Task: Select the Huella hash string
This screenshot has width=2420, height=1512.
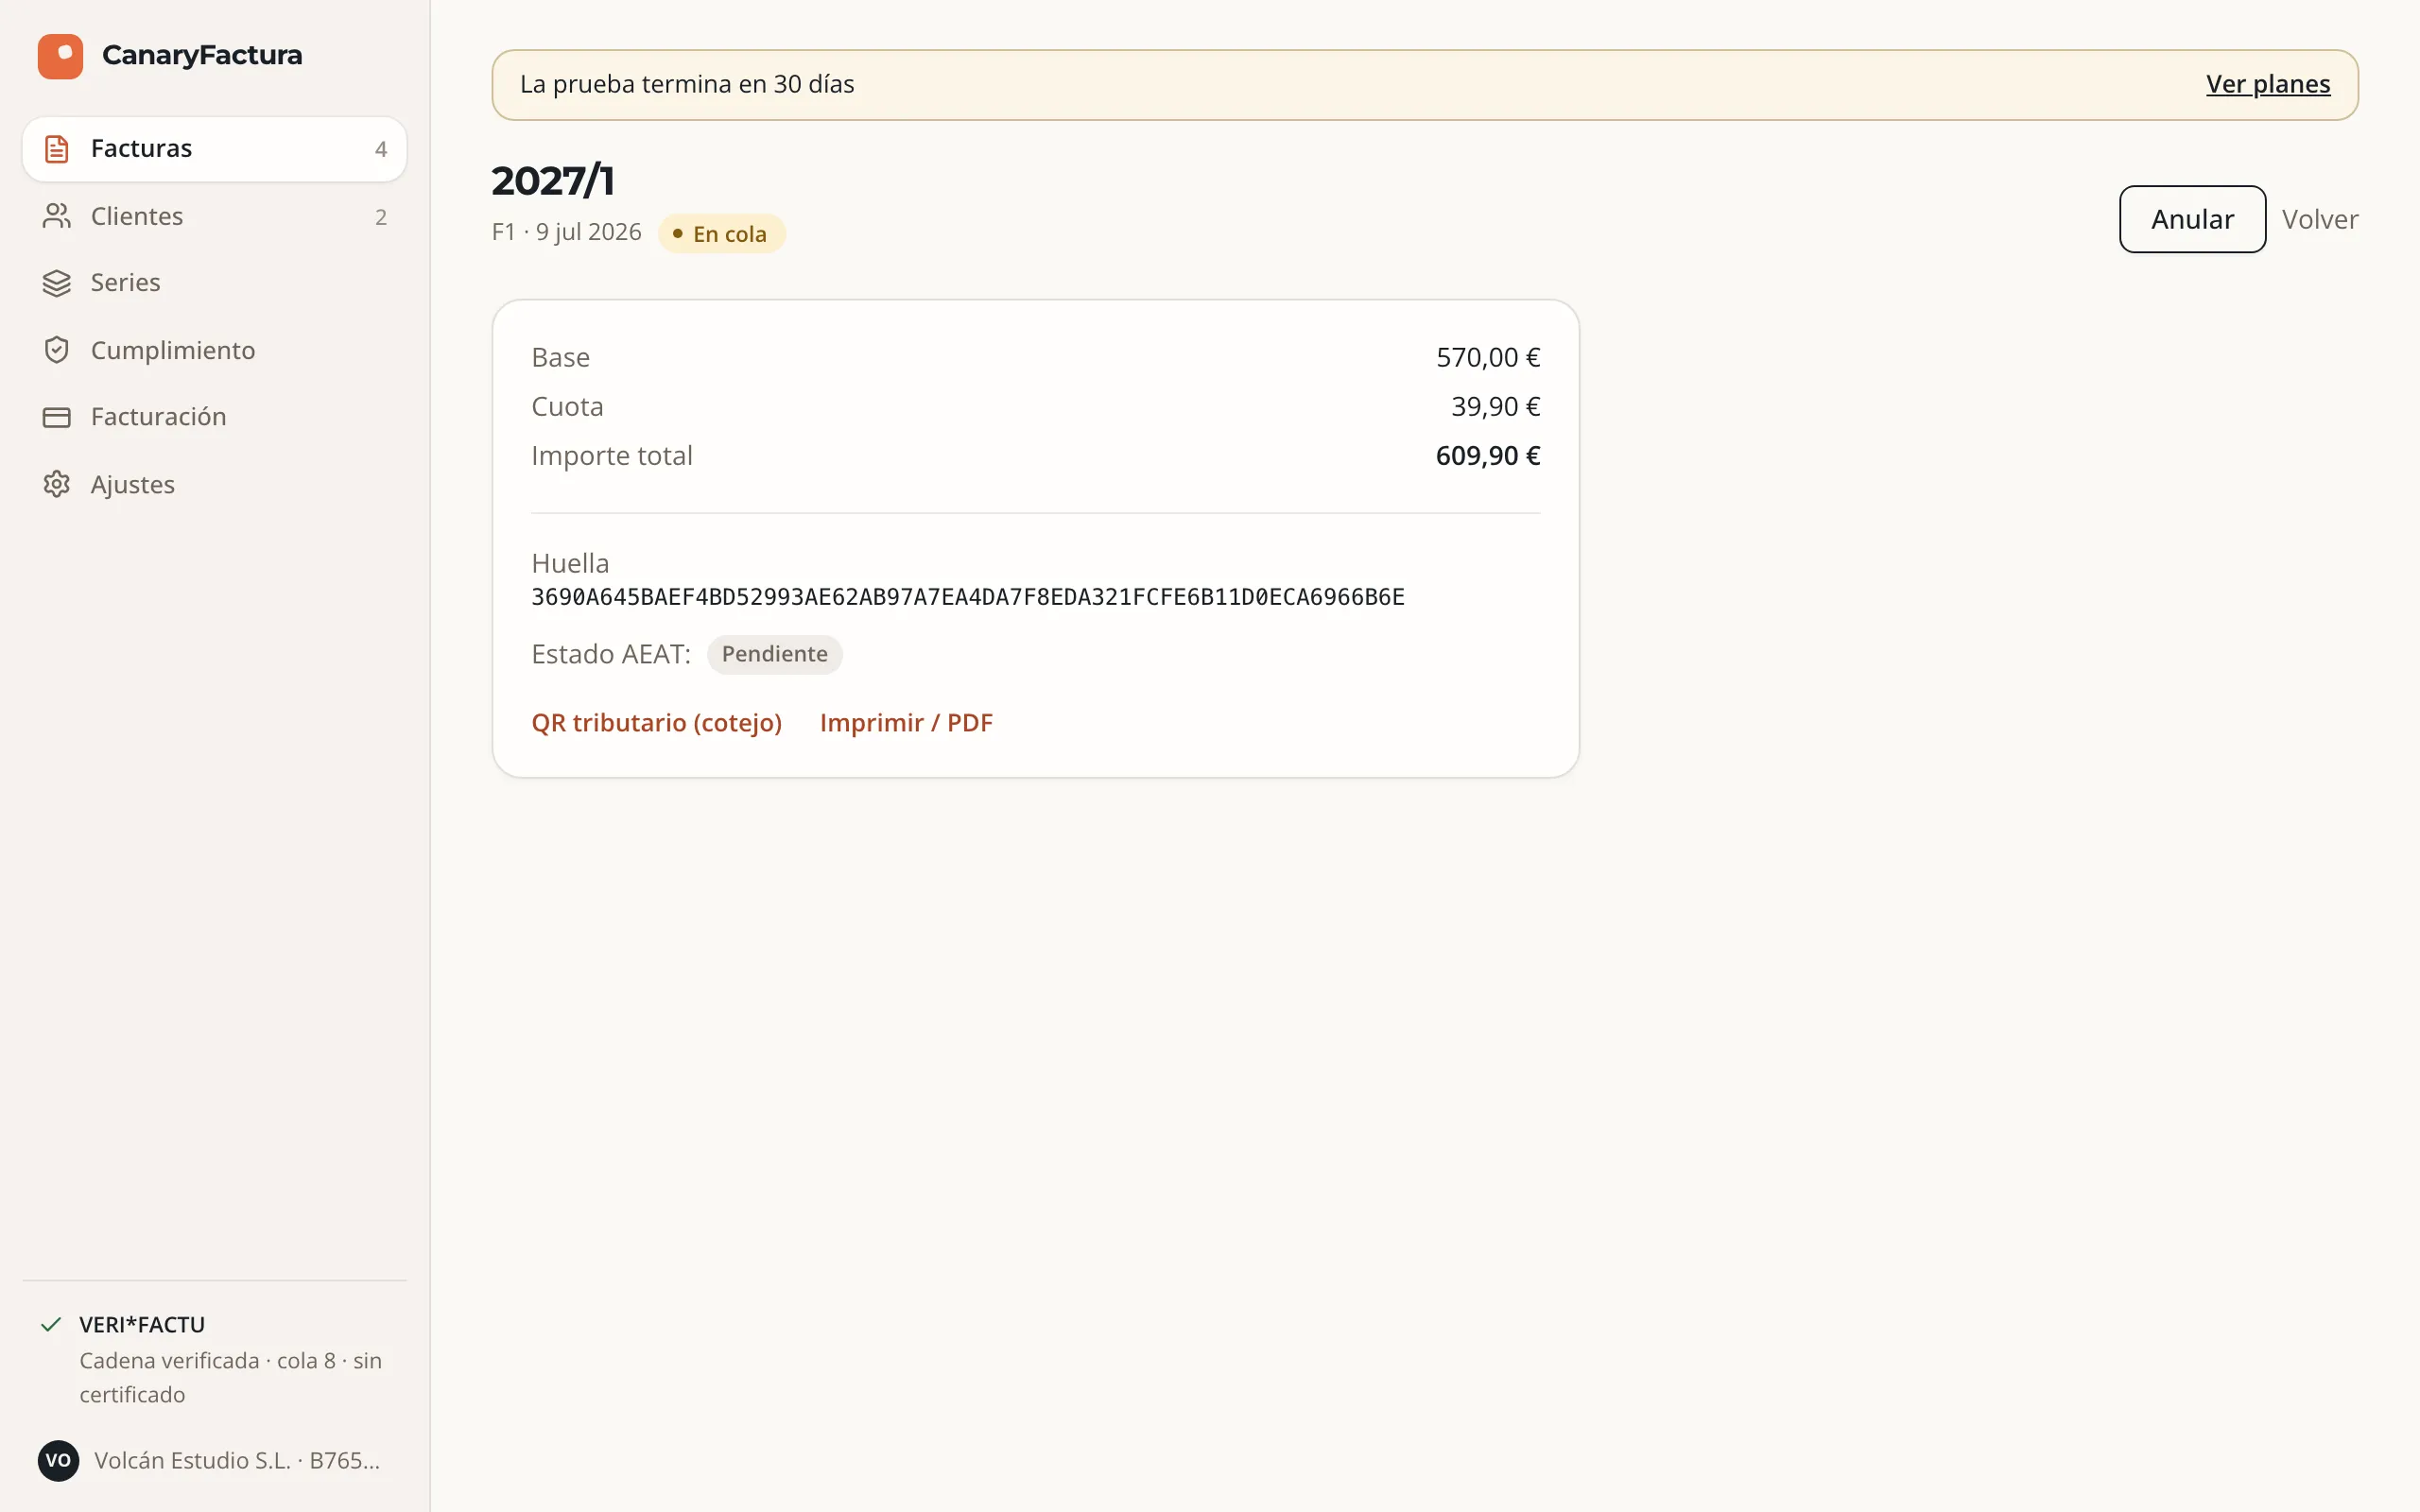Action: tap(967, 597)
